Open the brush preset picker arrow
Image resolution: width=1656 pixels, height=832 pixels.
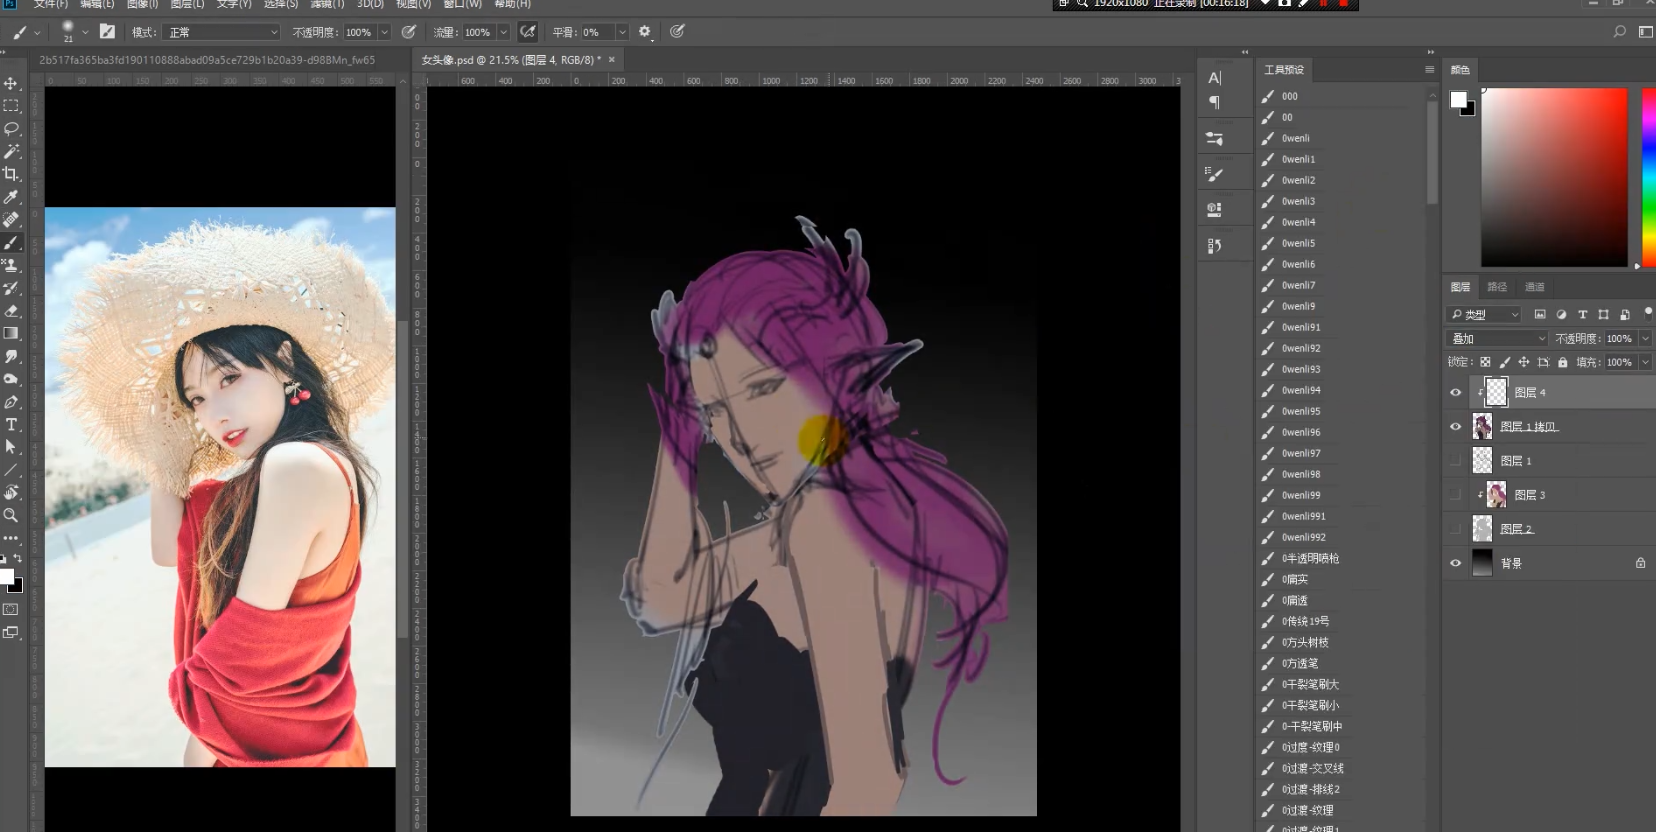pos(85,32)
